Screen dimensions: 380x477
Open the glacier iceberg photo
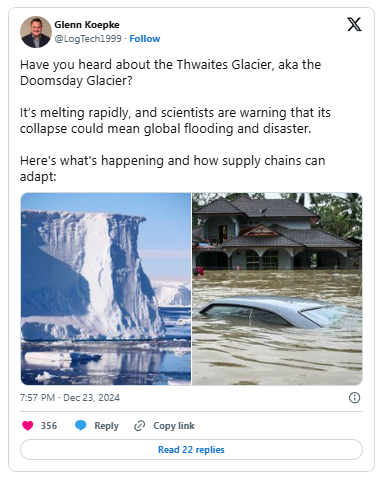106,289
